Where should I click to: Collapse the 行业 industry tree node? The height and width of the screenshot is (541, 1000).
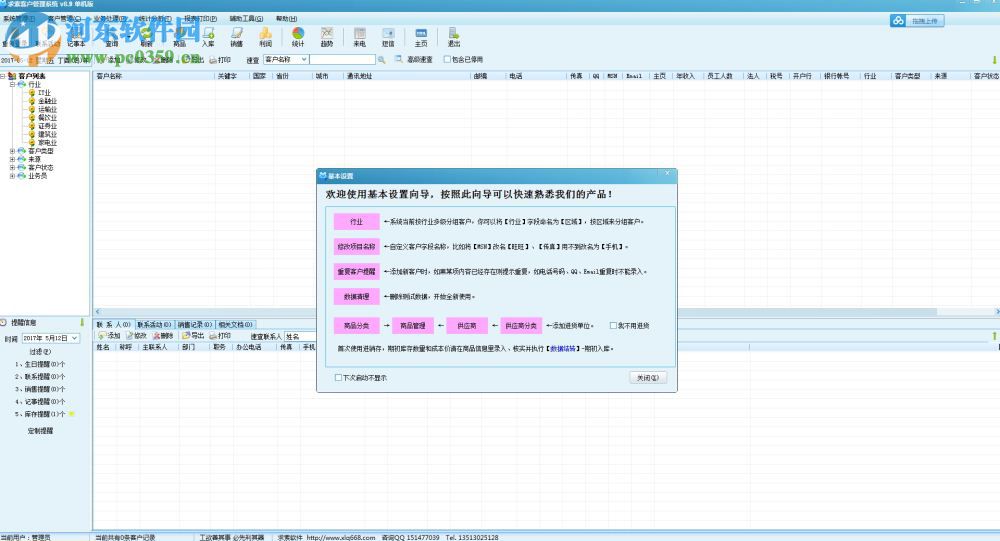(12, 84)
